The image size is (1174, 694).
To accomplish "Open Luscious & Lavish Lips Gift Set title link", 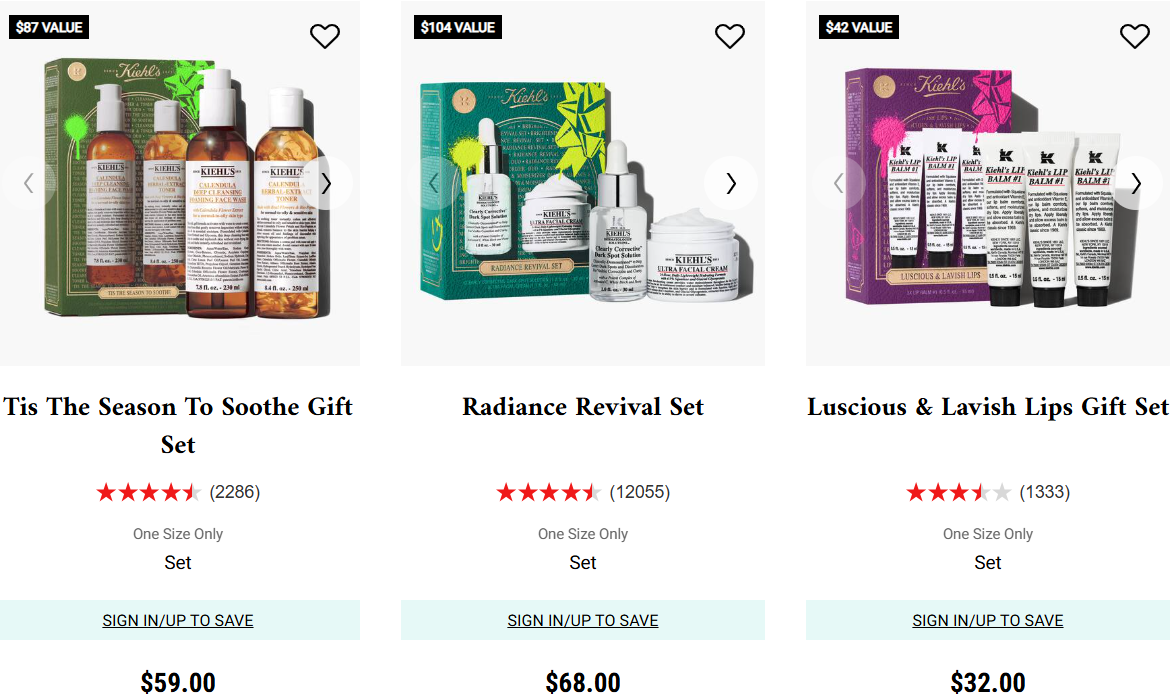I will [x=988, y=407].
